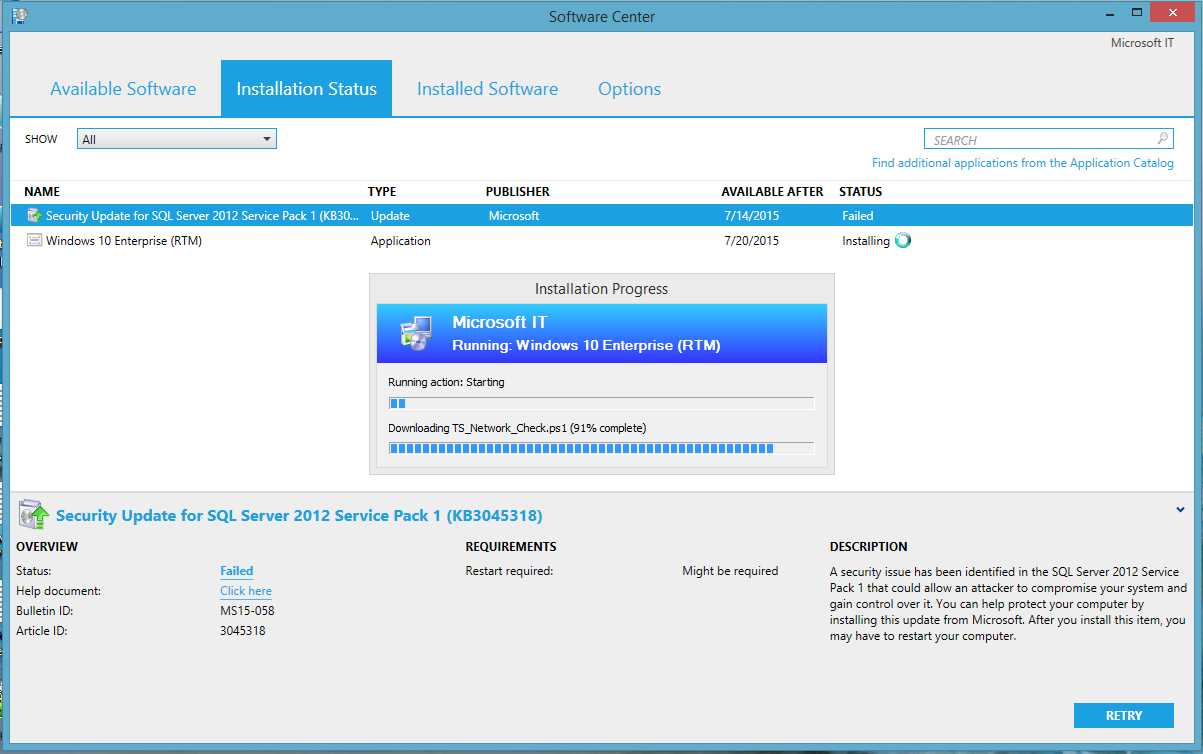The height and width of the screenshot is (754, 1203).
Task: Sort by the AVAILABLE AFTER column header
Action: pyautogui.click(x=773, y=191)
